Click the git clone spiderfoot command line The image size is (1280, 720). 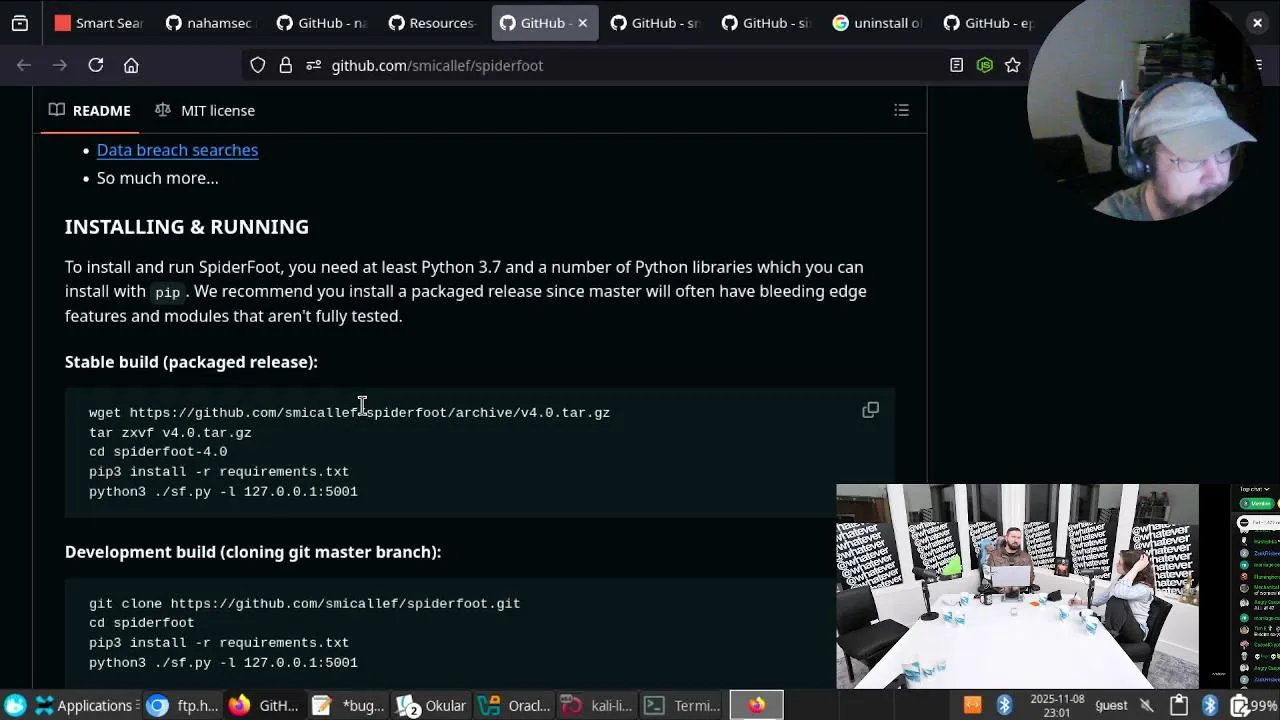click(304, 603)
